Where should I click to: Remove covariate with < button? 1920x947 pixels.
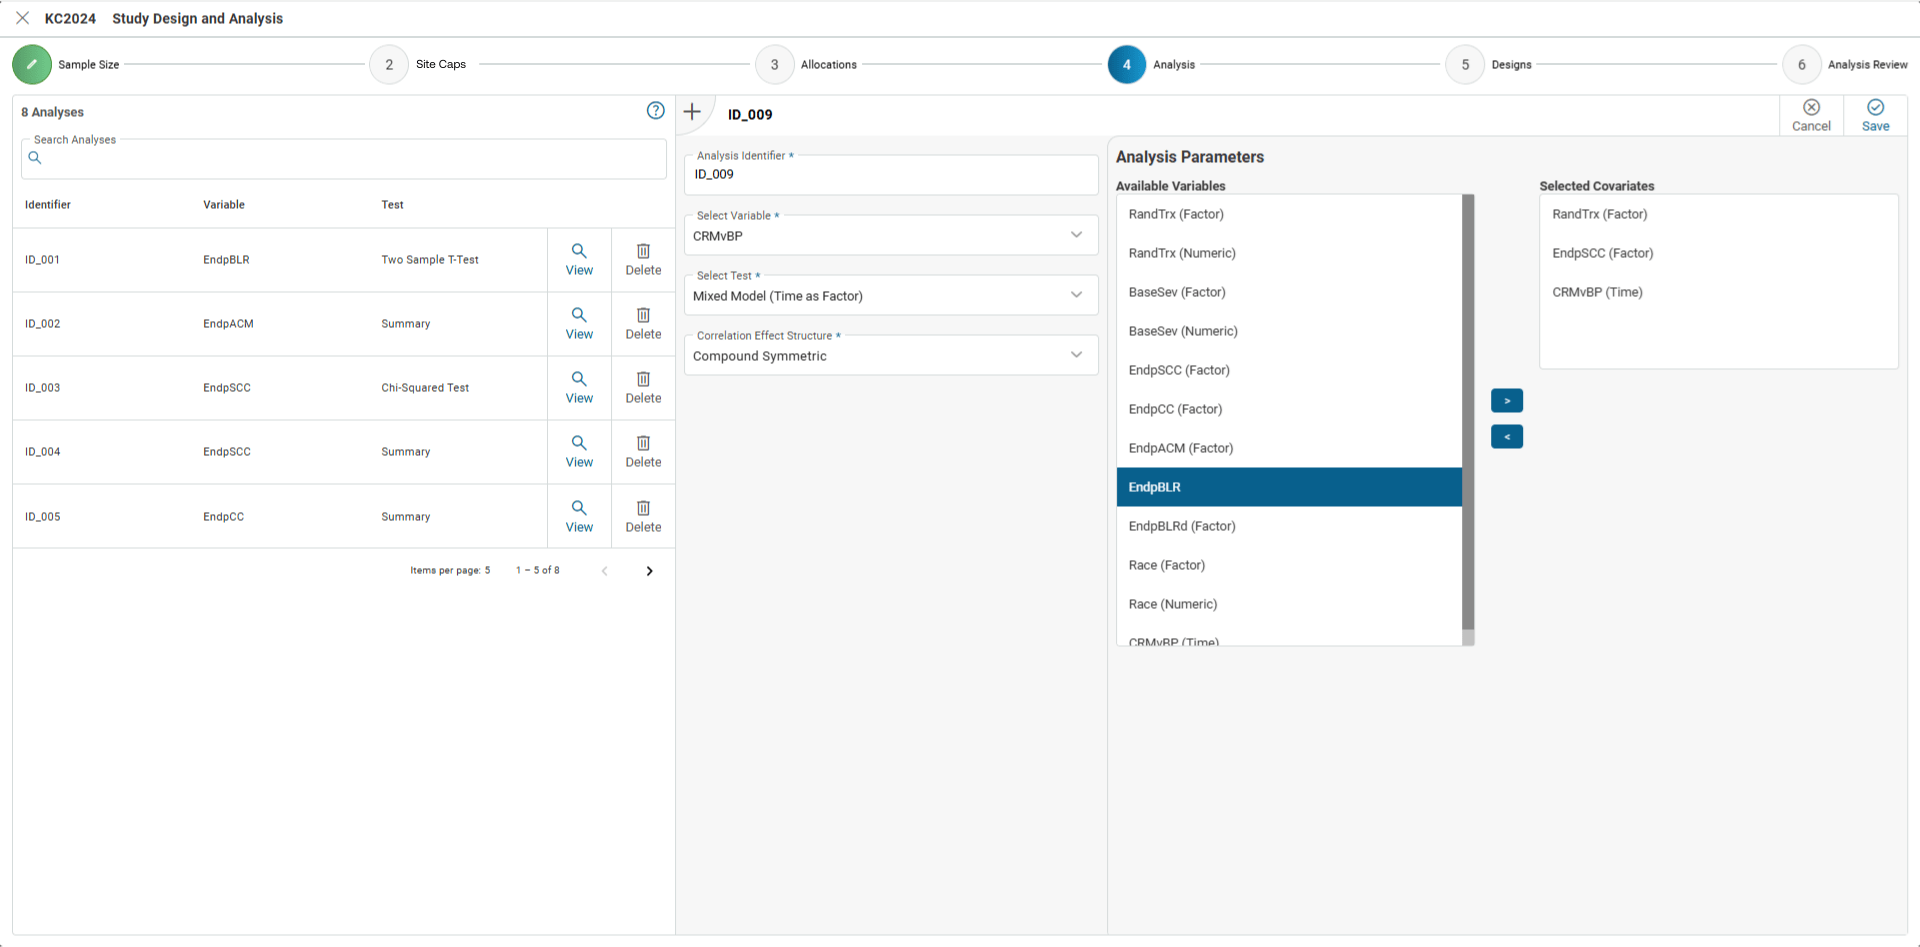pos(1507,436)
